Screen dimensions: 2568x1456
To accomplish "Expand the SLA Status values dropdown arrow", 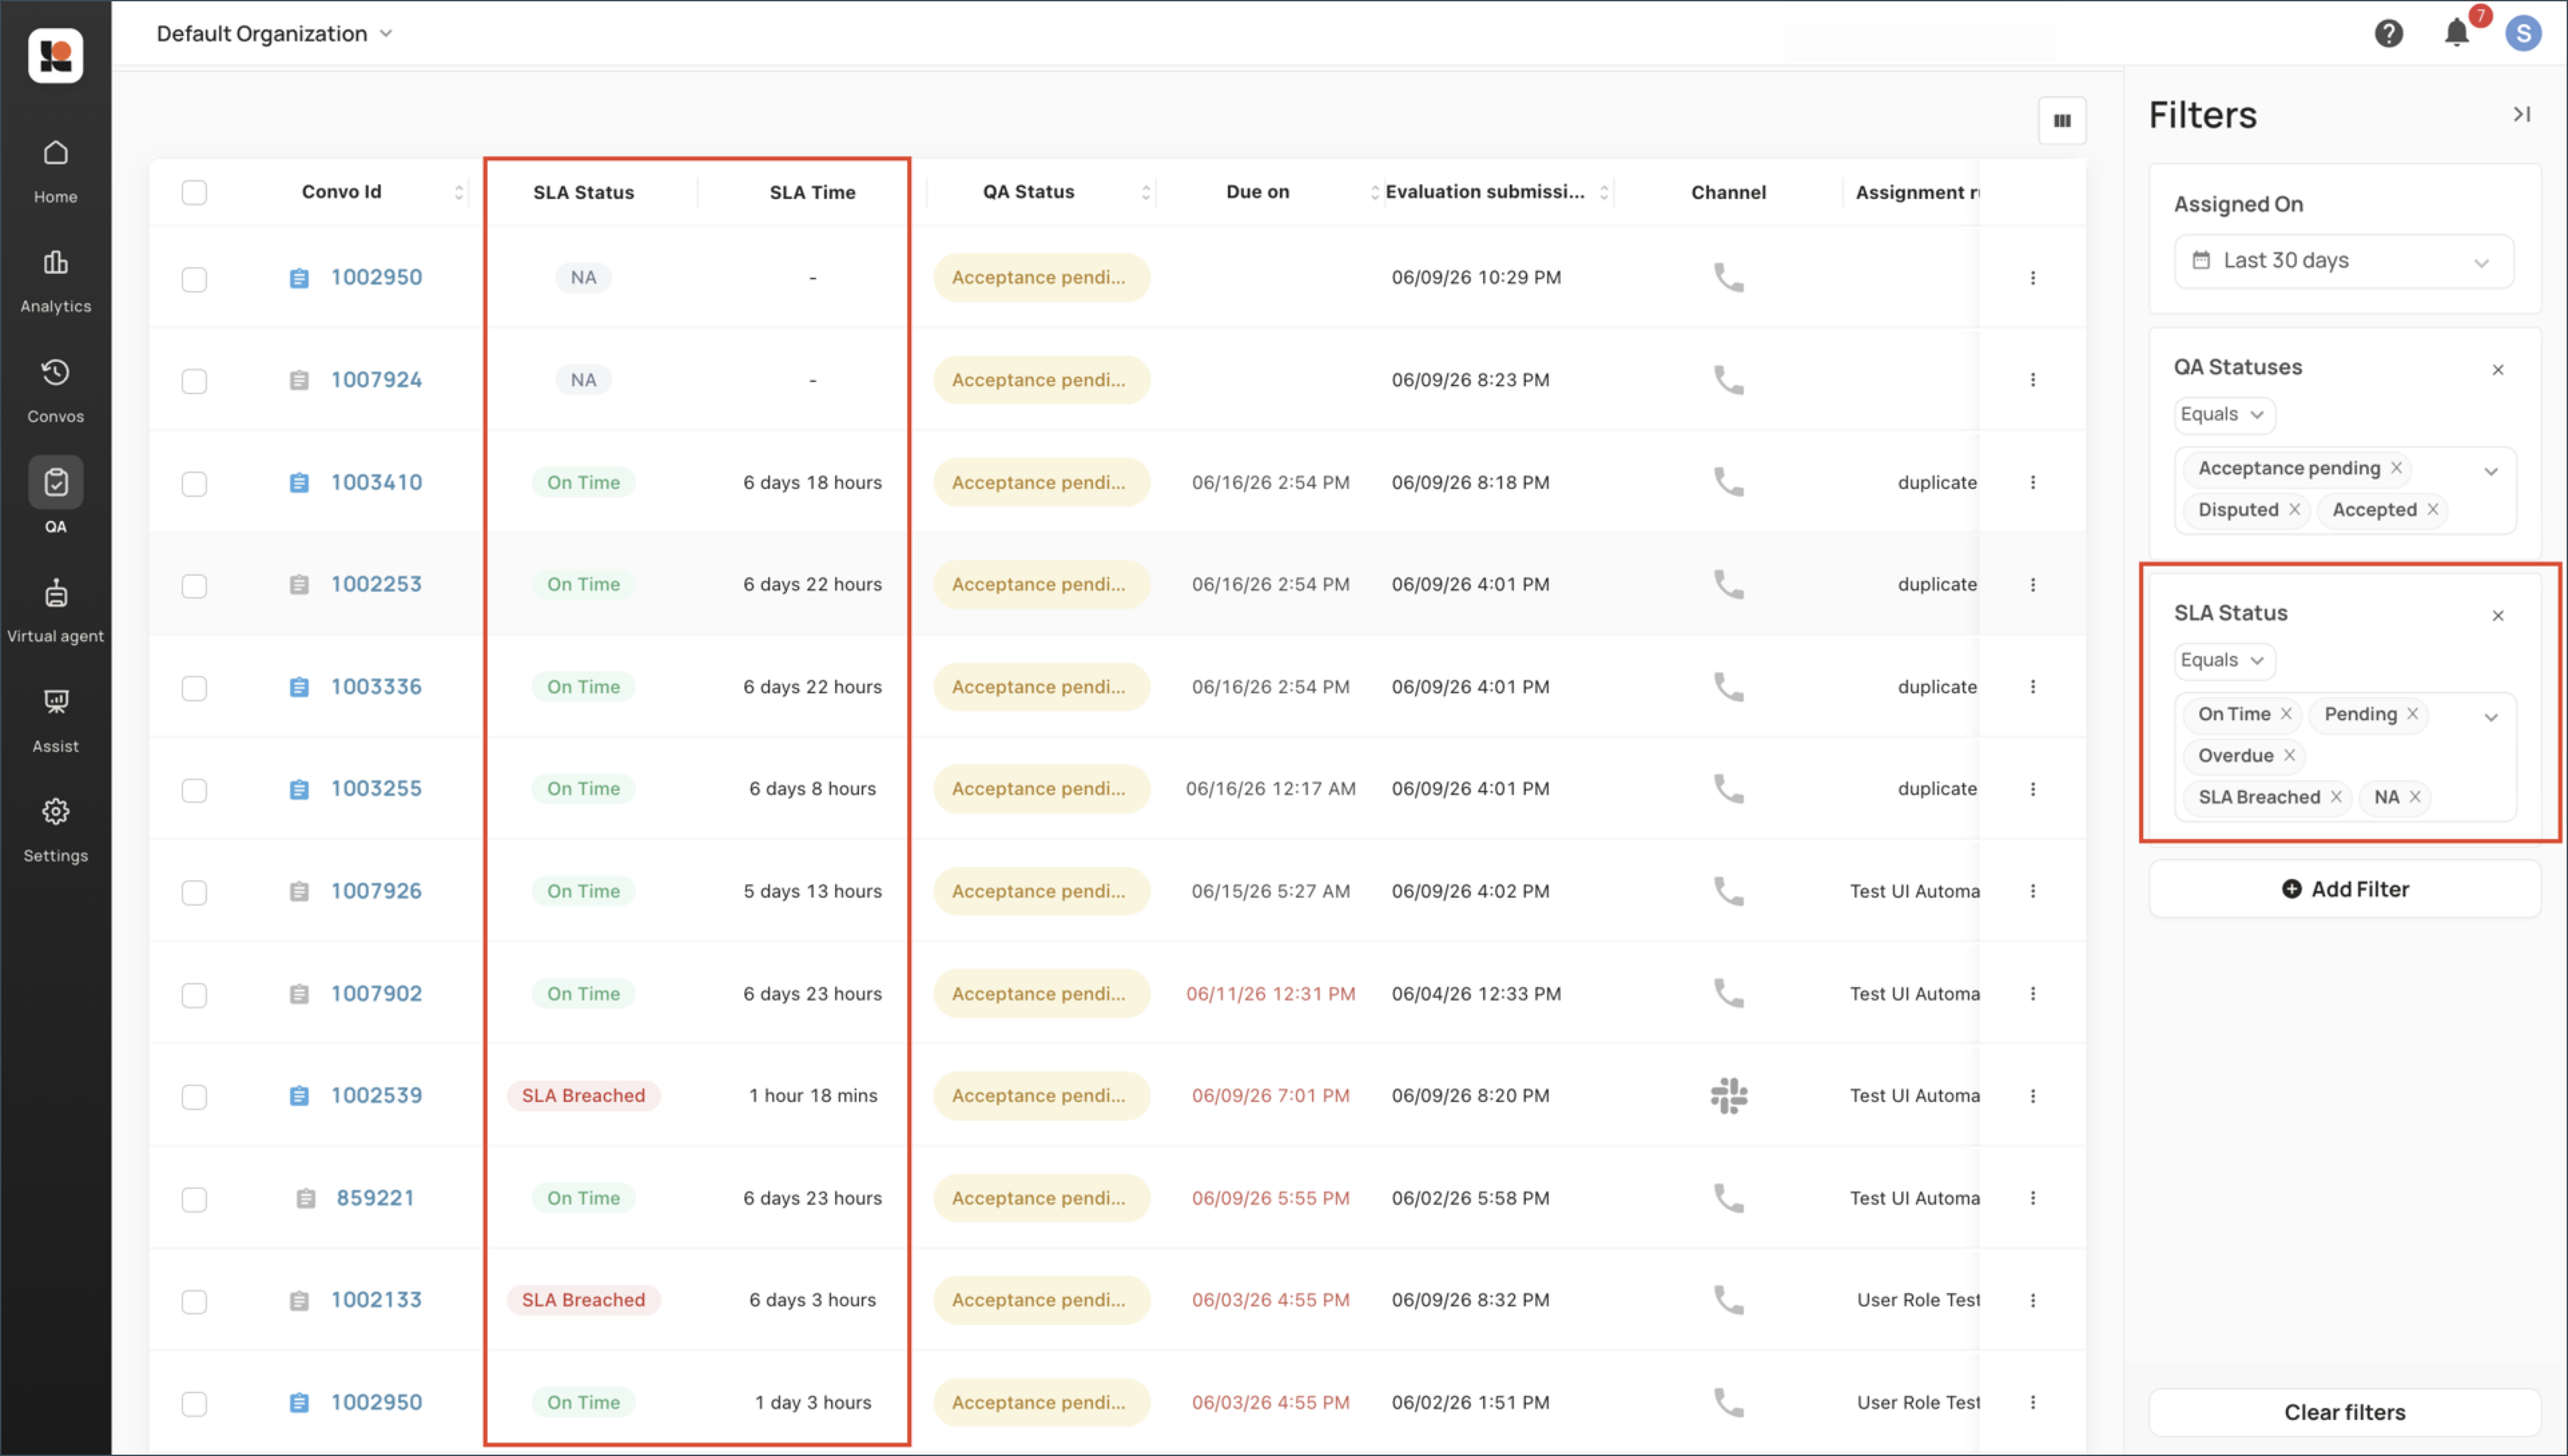I will [x=2490, y=717].
